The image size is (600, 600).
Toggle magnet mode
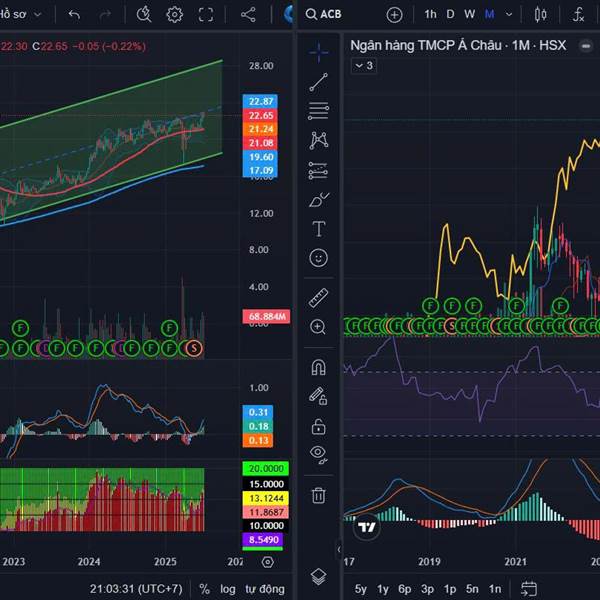(x=318, y=367)
